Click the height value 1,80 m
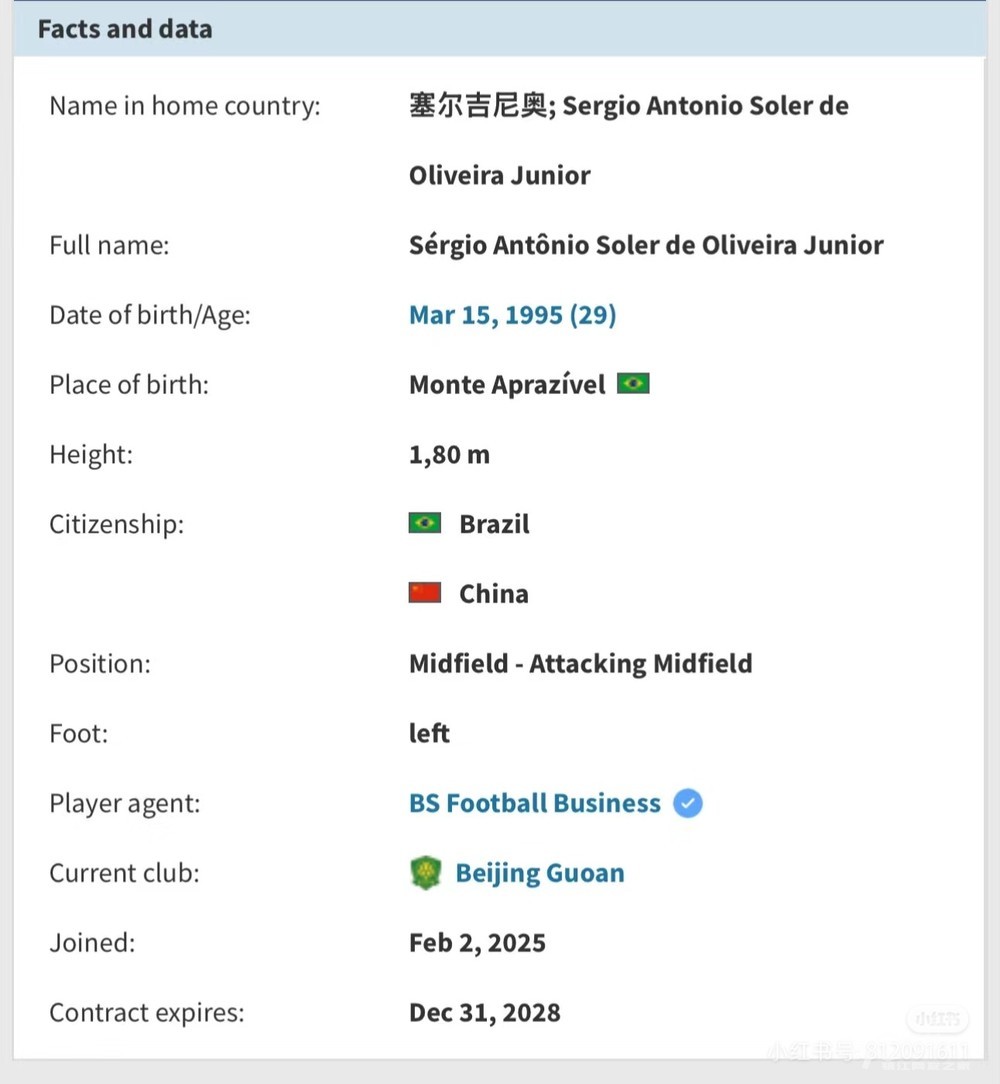 tap(449, 455)
